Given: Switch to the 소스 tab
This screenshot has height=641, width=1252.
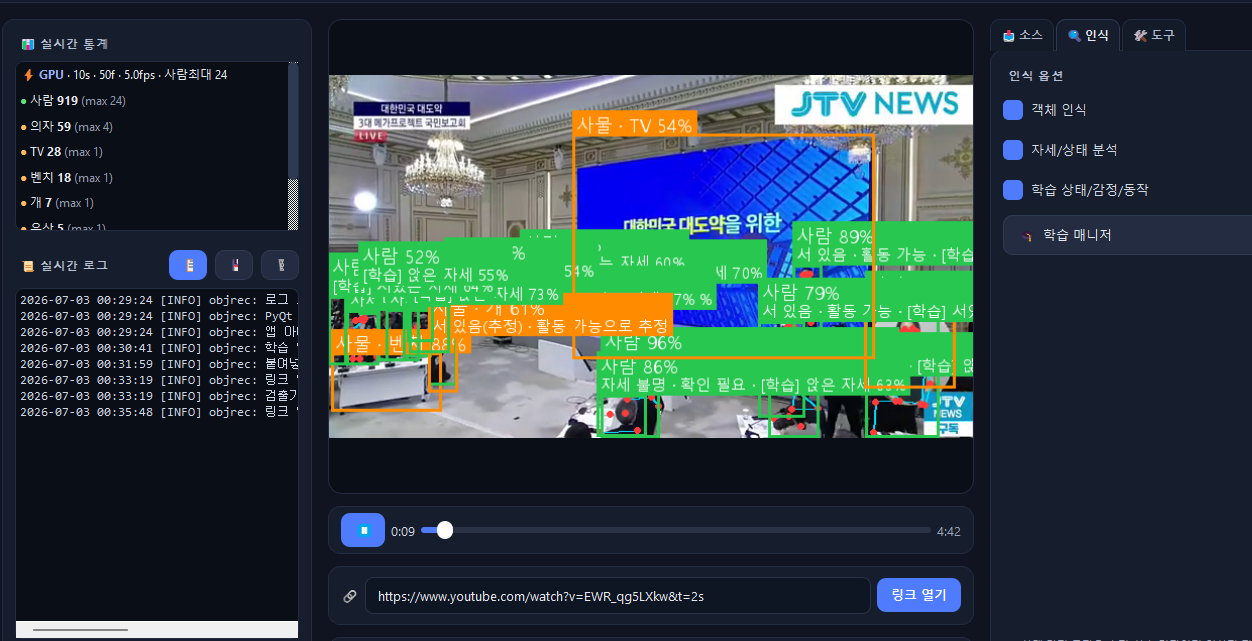Looking at the screenshot, I should [x=1022, y=35].
